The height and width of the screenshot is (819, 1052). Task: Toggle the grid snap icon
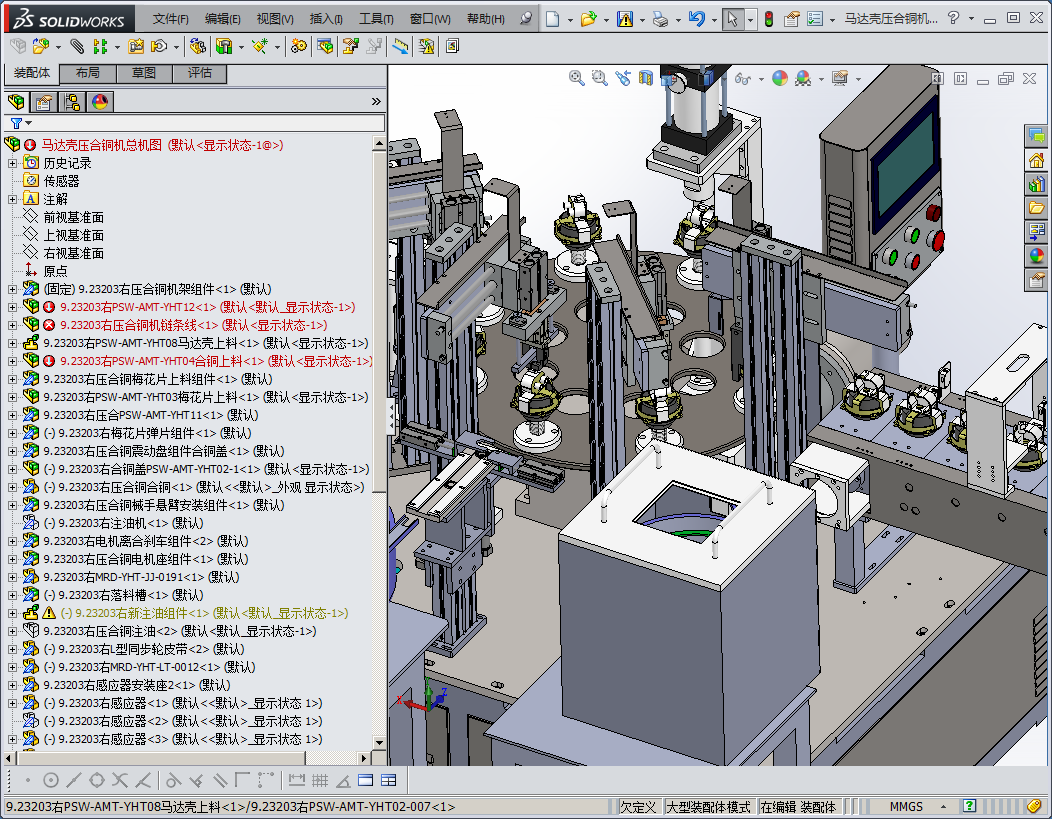coord(320,780)
